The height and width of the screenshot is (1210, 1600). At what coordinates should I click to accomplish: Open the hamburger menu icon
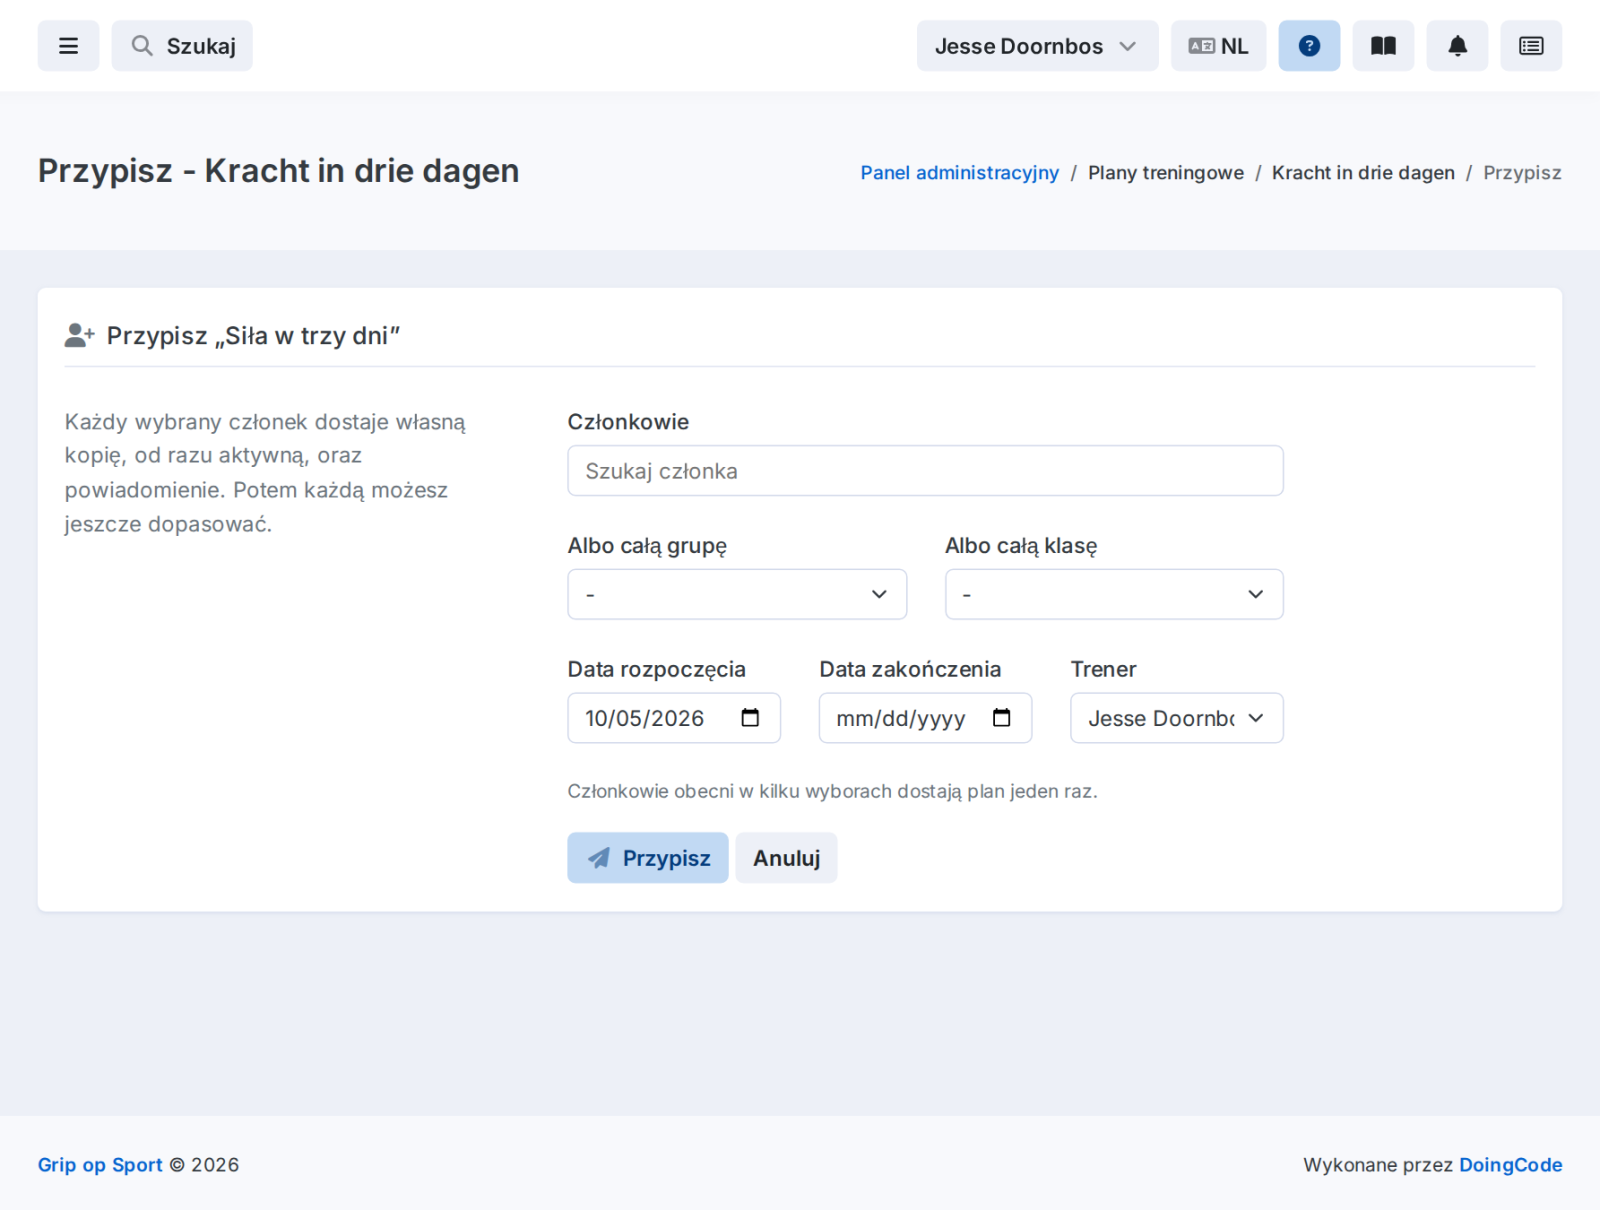[68, 46]
